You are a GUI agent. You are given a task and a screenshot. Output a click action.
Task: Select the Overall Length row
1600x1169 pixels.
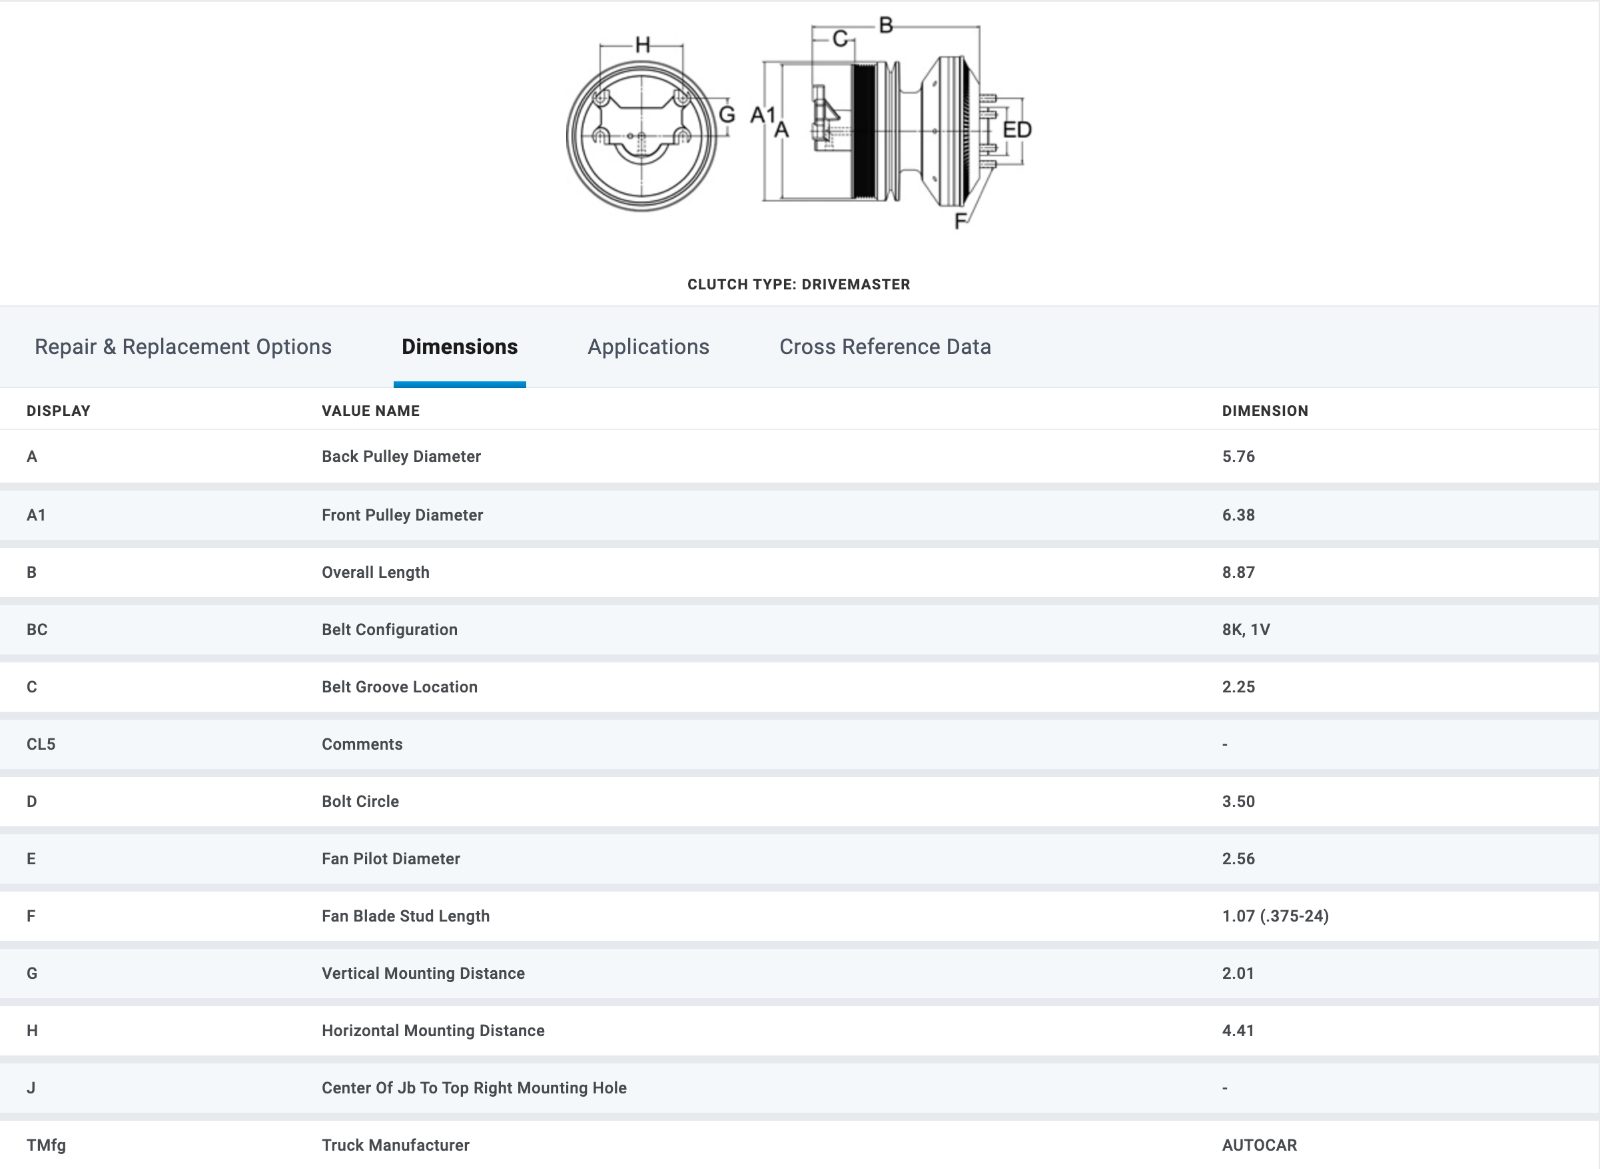click(375, 572)
